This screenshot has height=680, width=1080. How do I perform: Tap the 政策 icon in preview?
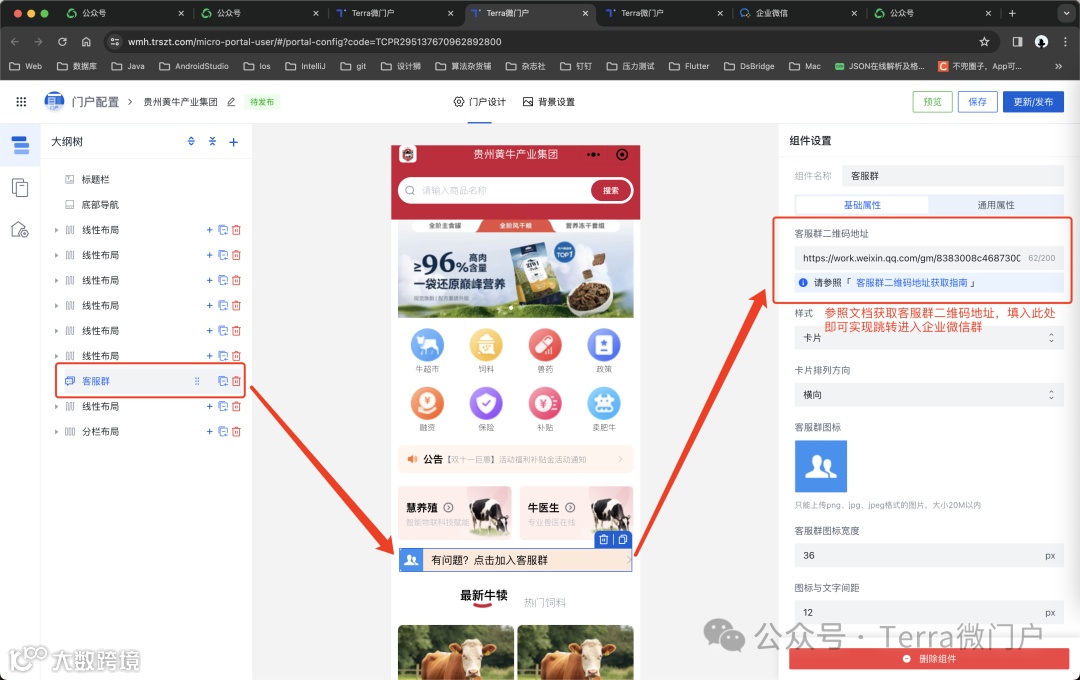click(x=604, y=345)
